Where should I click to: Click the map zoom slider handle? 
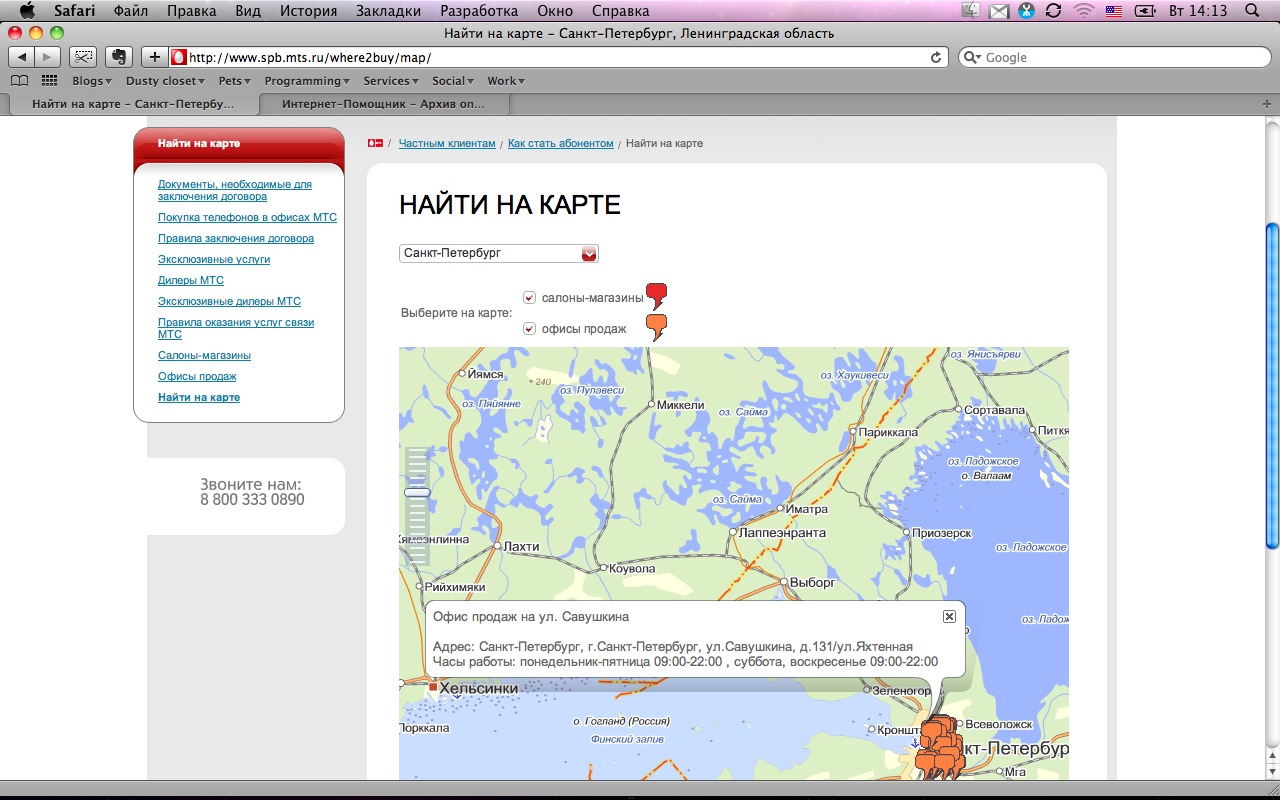(x=417, y=492)
